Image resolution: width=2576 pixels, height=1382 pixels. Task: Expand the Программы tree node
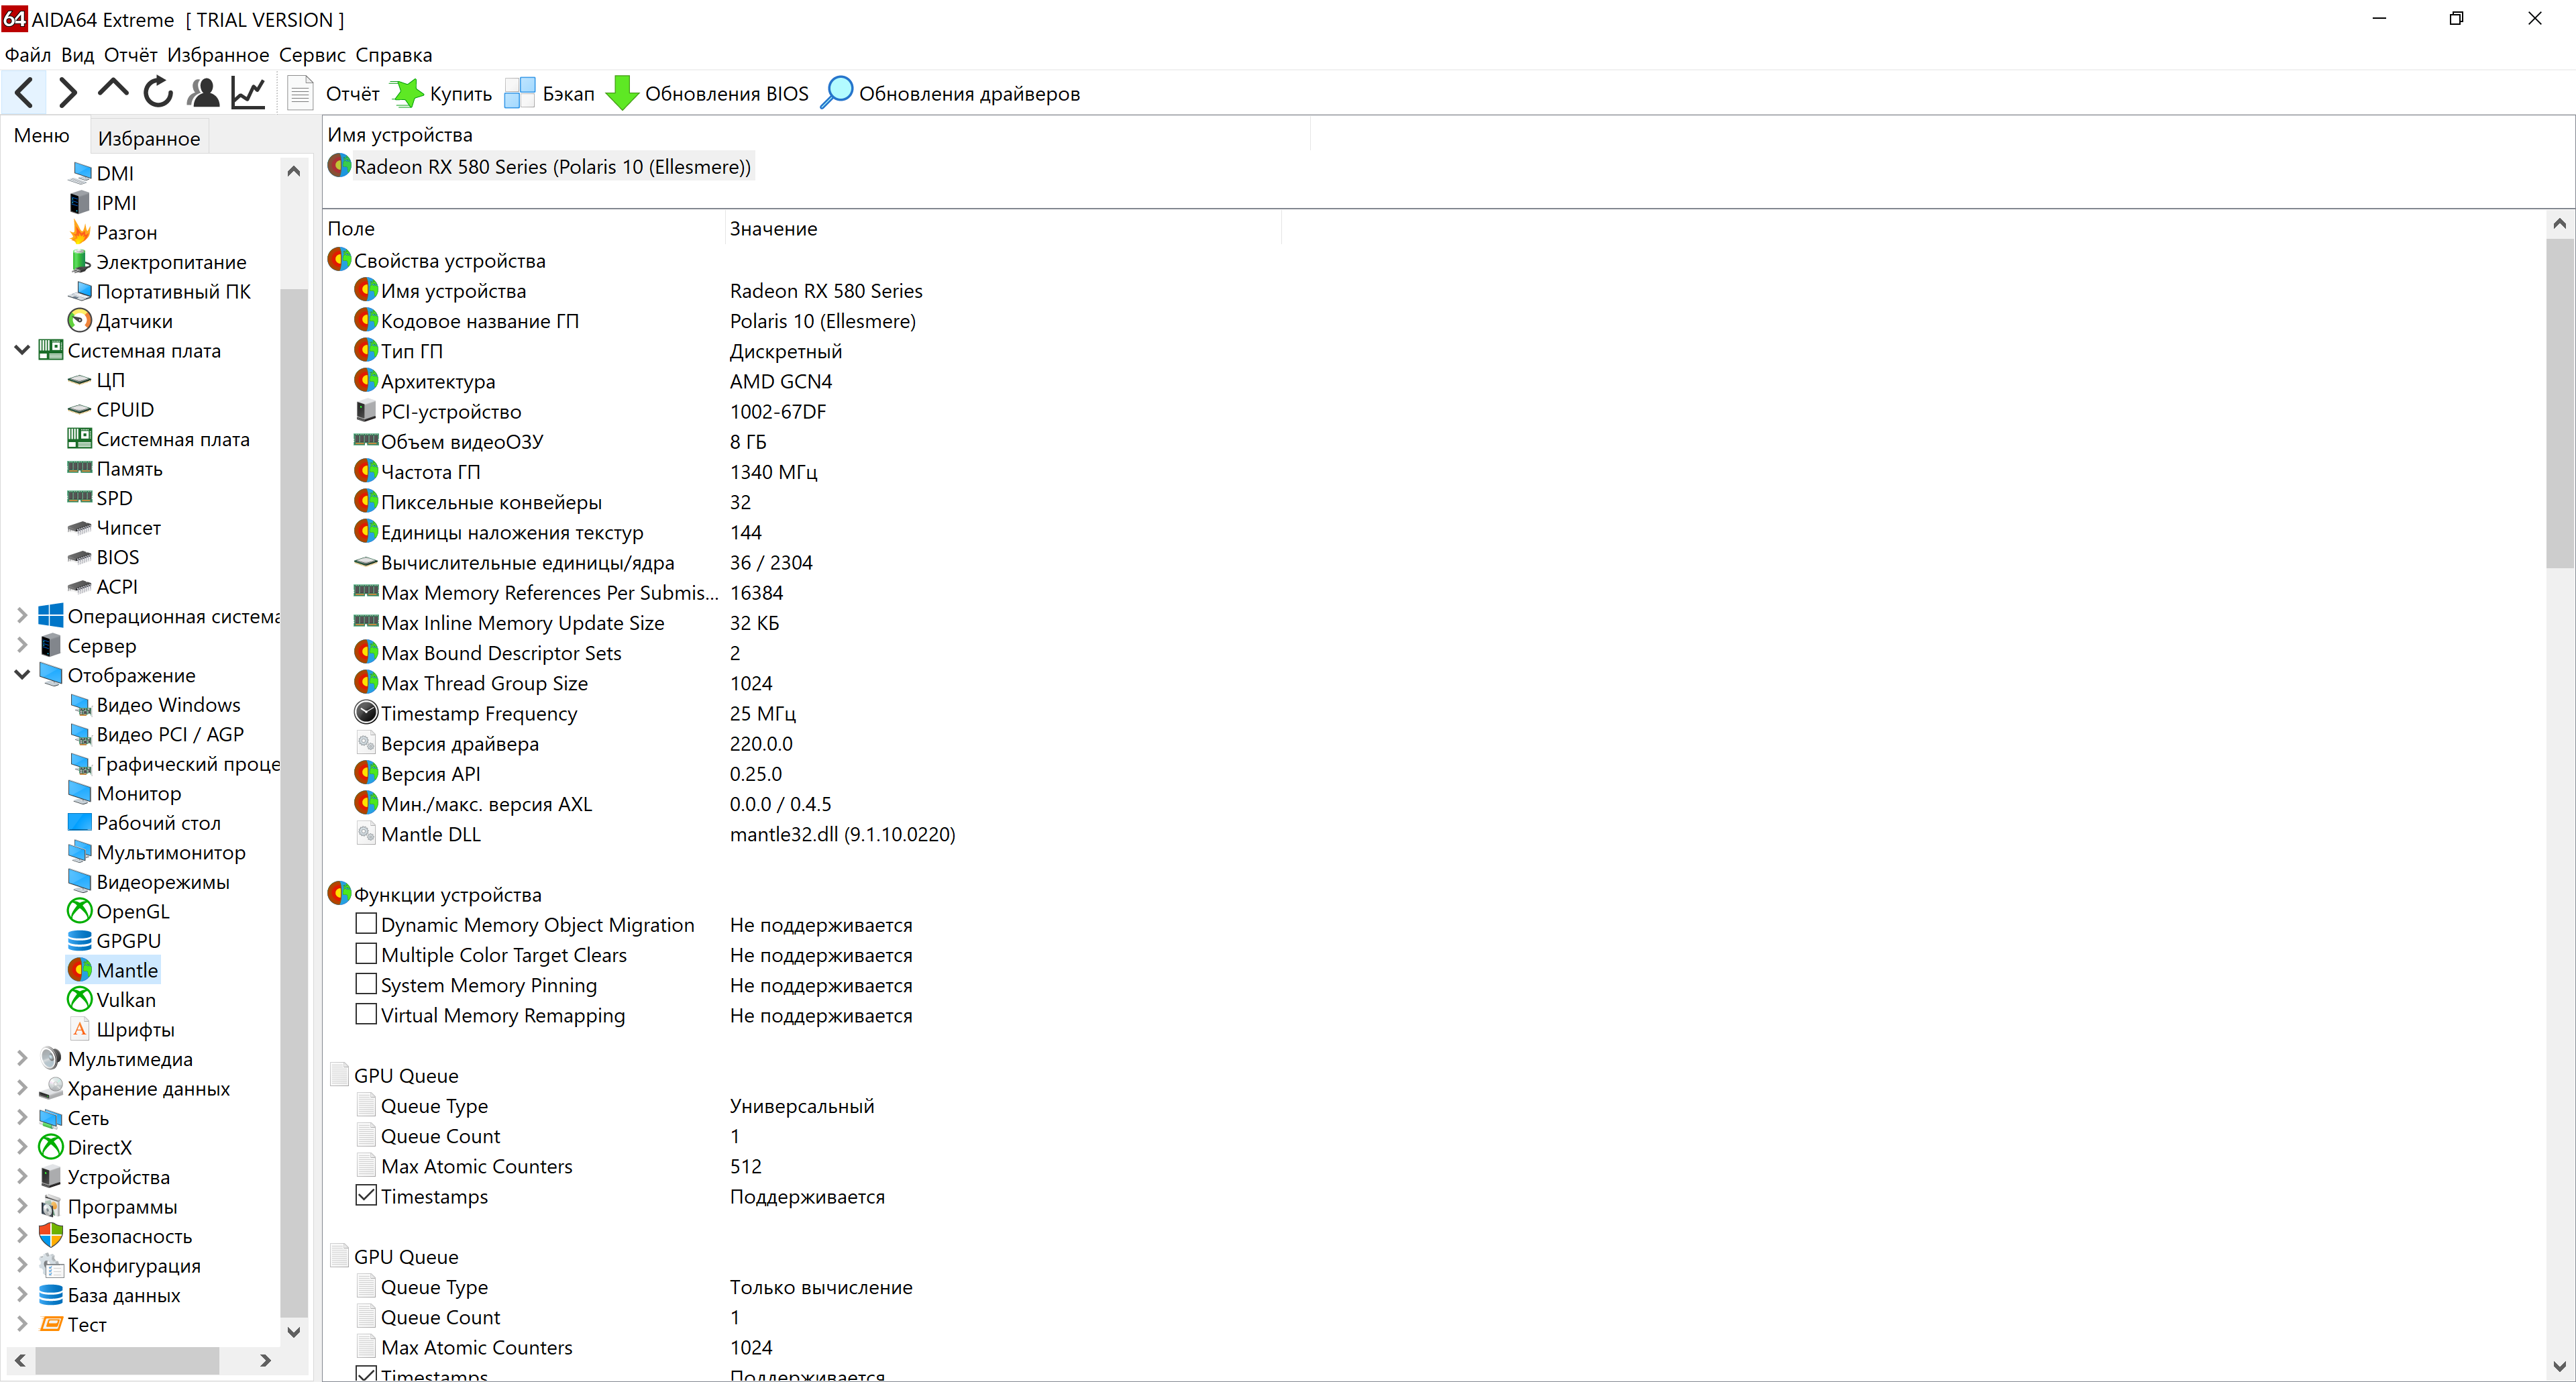[x=22, y=1206]
